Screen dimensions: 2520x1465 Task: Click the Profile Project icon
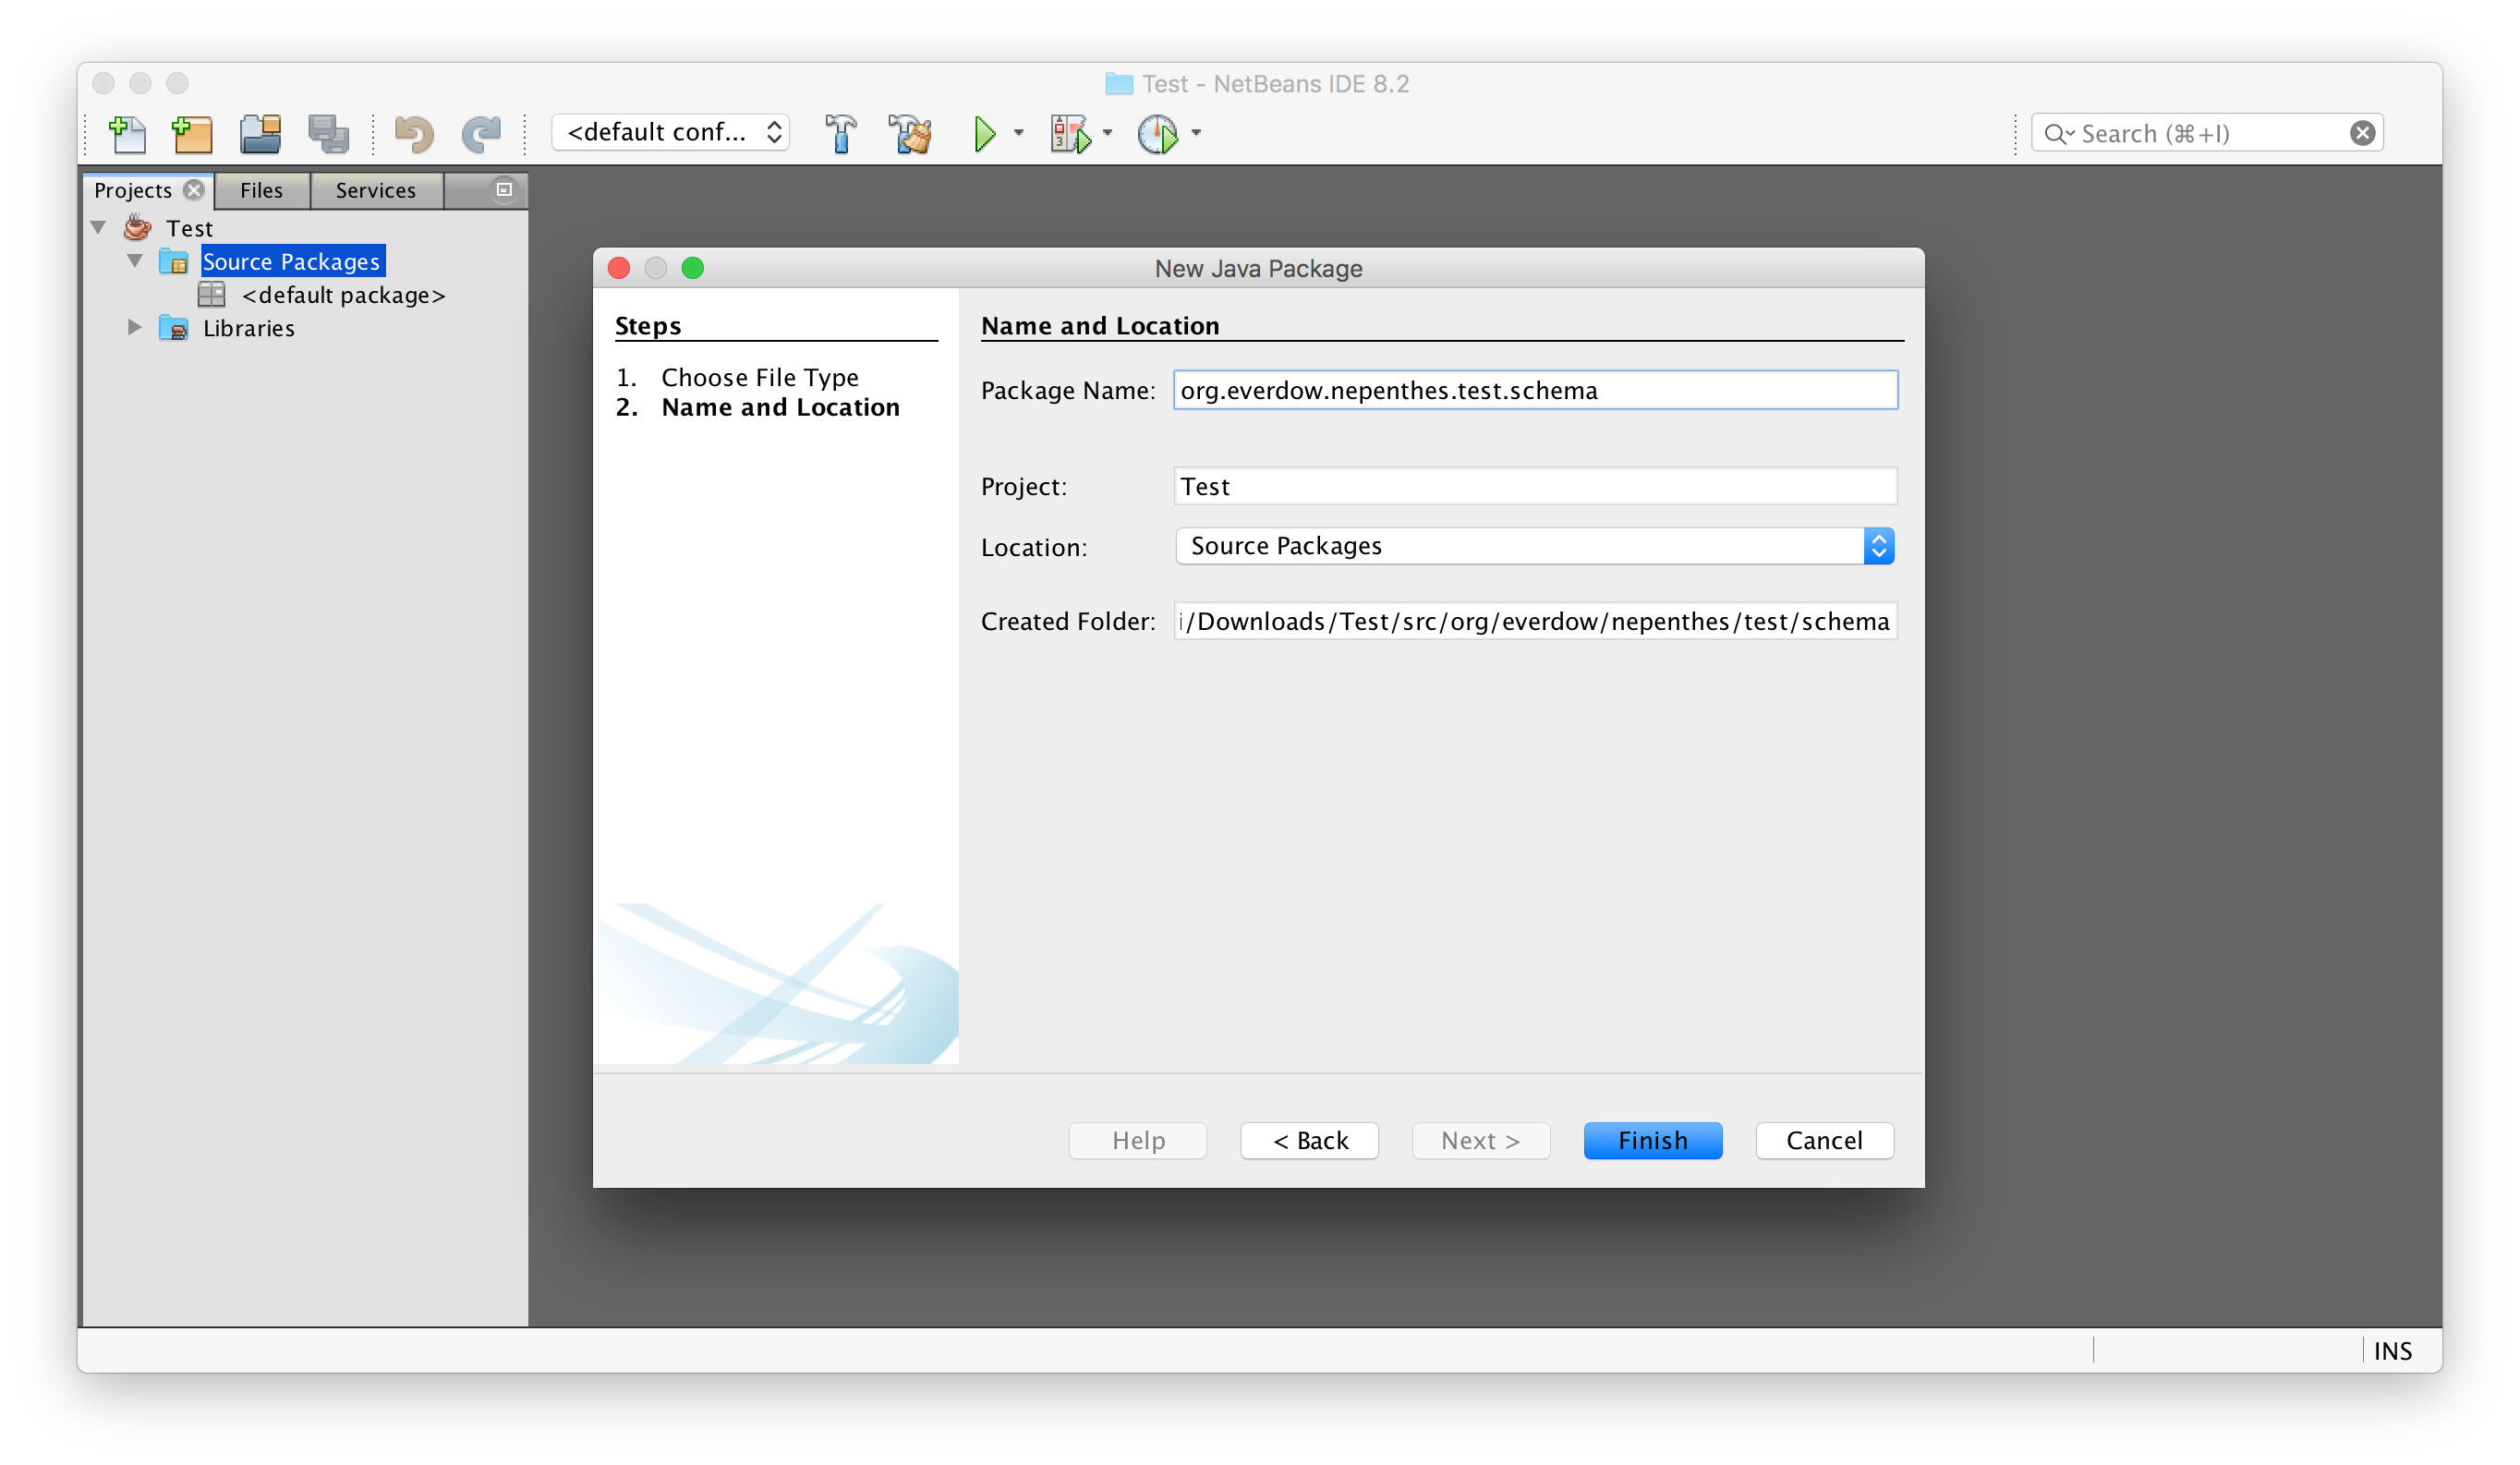tap(1158, 134)
